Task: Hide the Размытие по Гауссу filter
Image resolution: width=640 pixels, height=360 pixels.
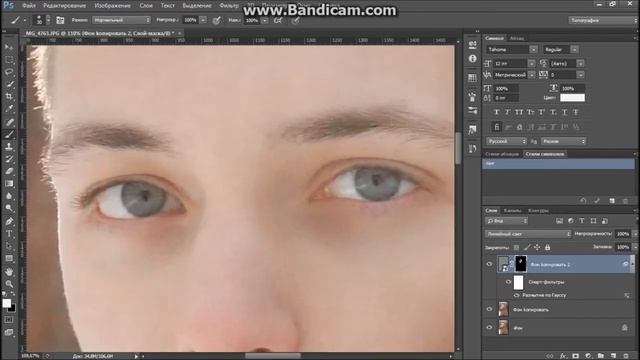Action: (516, 295)
